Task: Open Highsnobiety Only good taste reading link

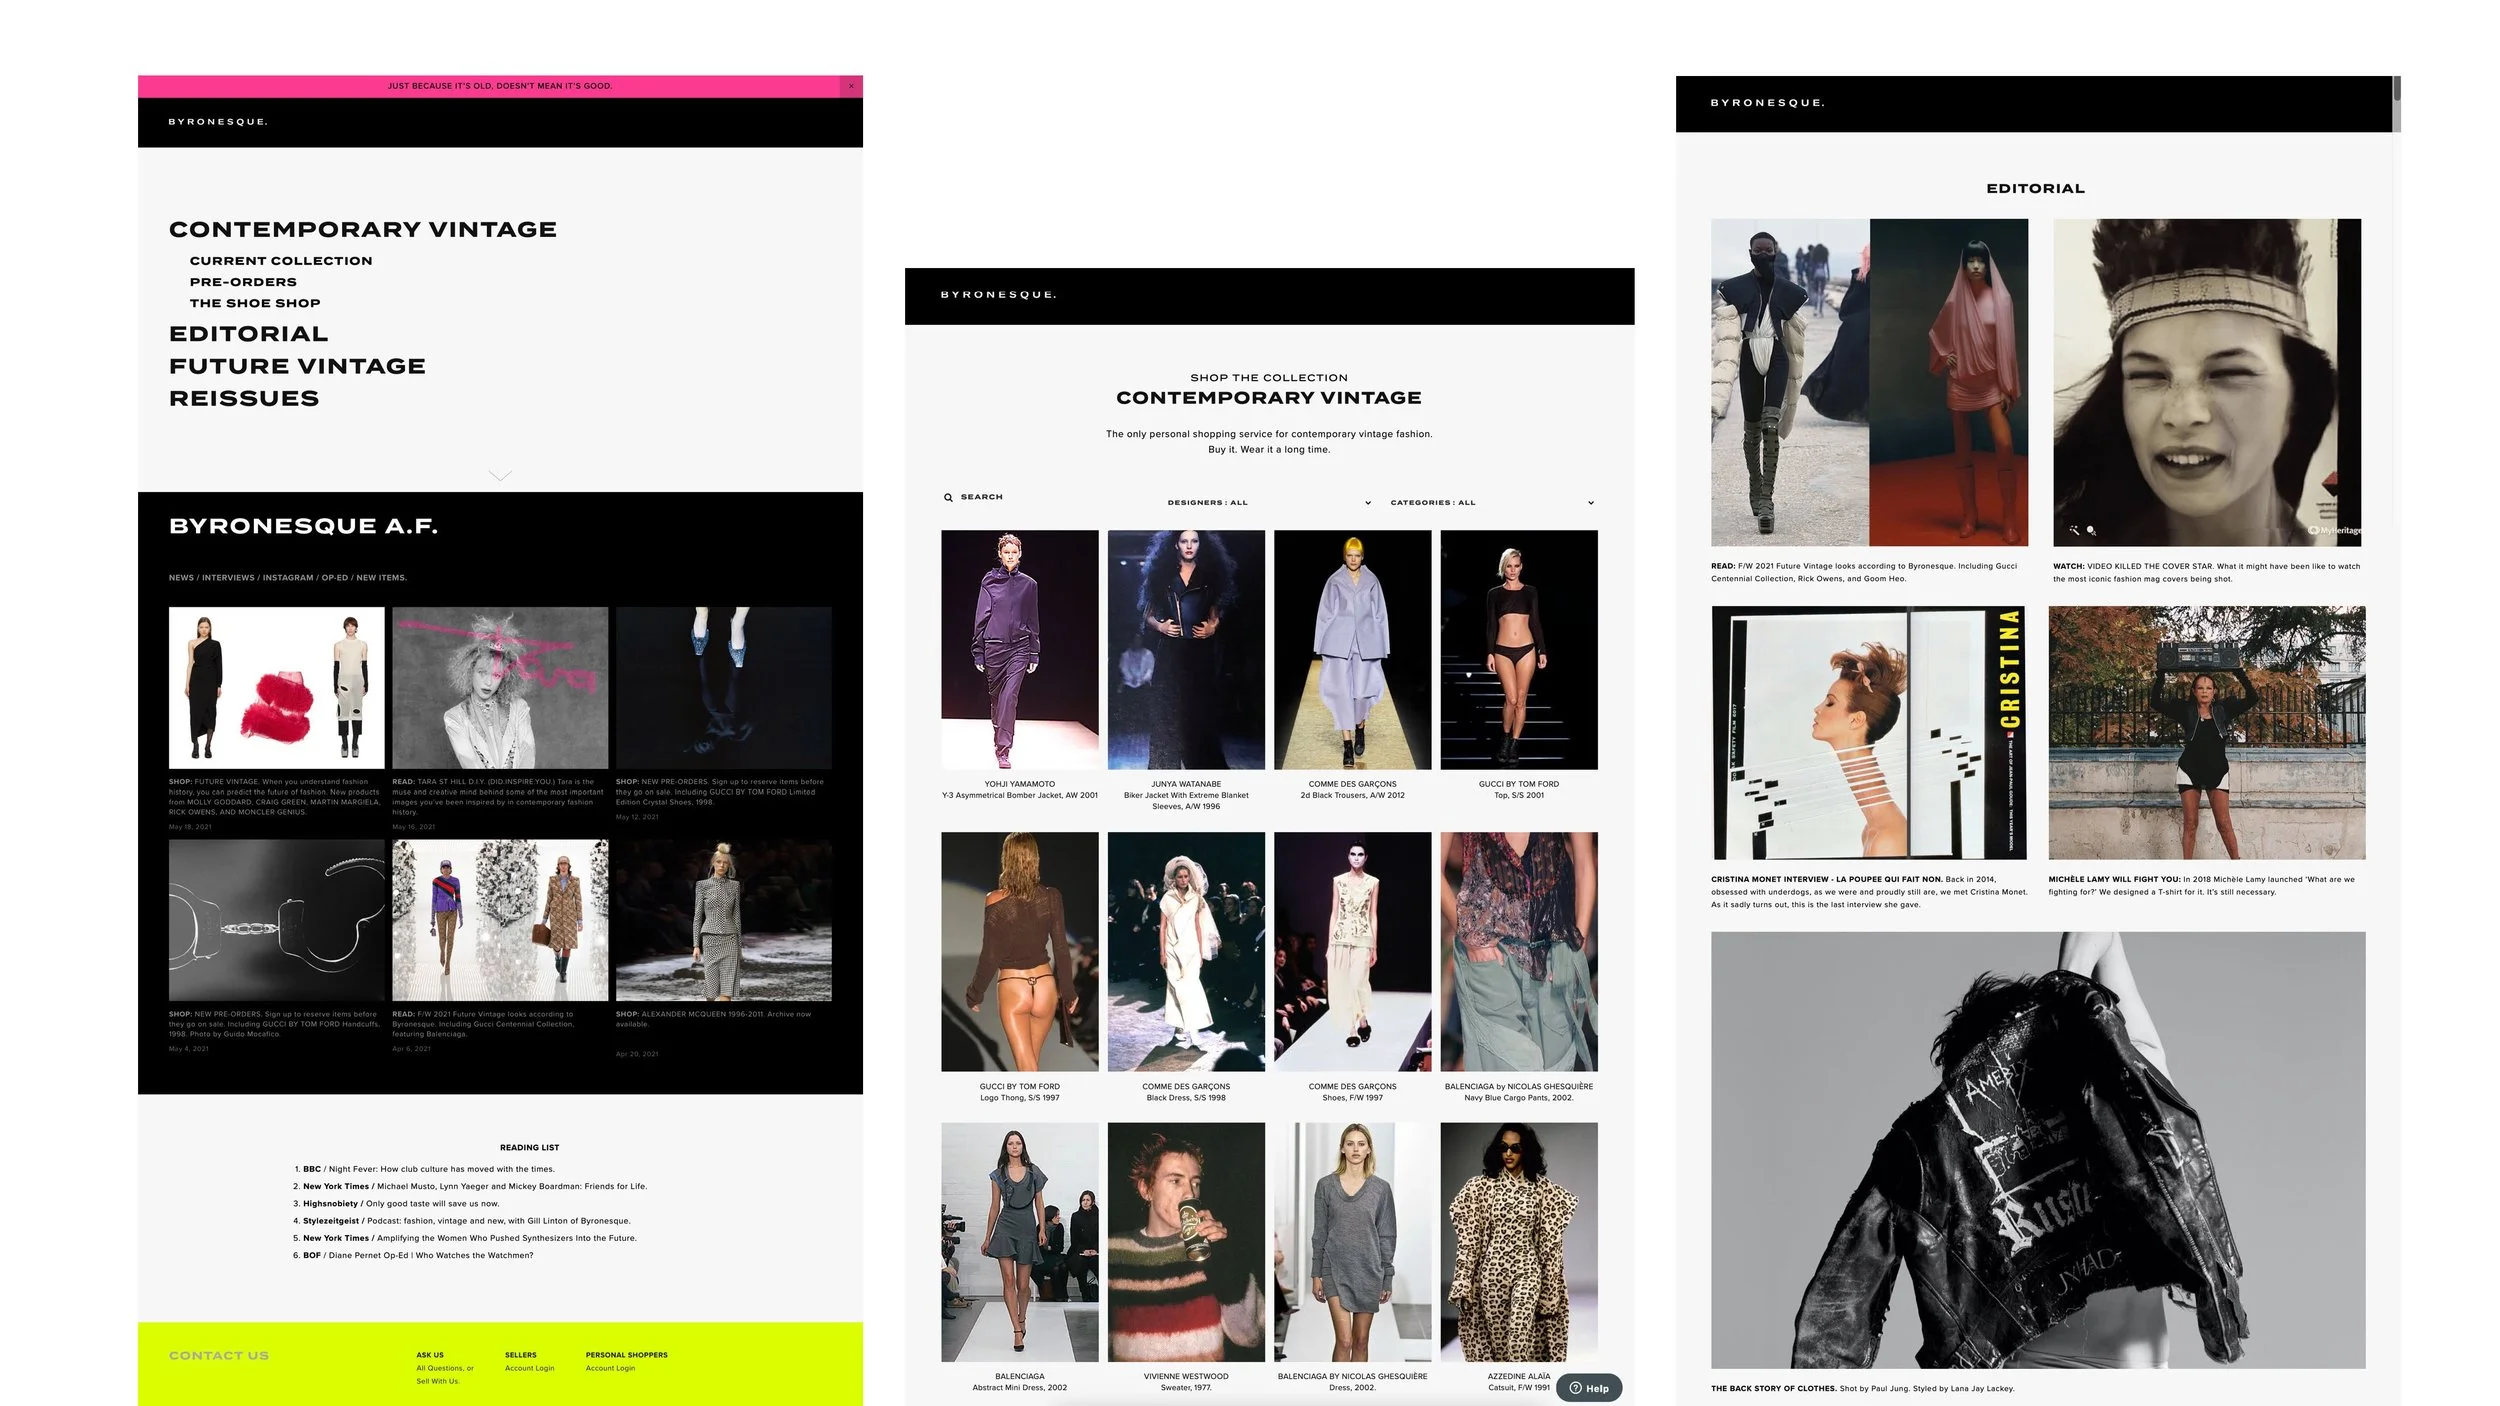Action: point(401,1204)
